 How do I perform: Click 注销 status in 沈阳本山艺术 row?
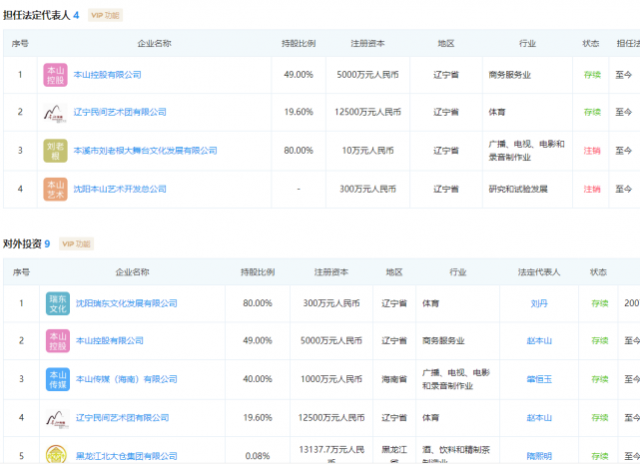click(592, 189)
